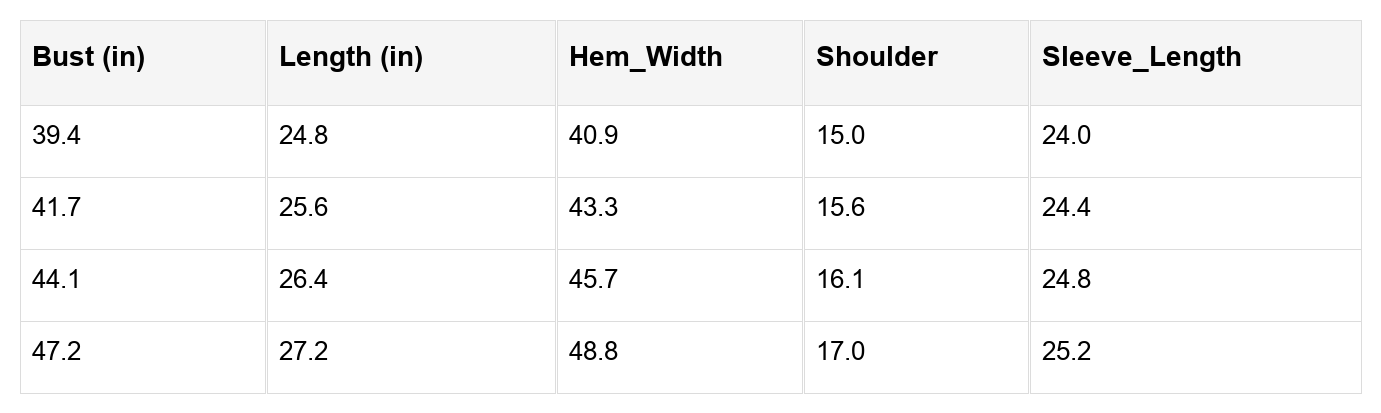Click hem width value 40.9
The height and width of the screenshot is (413, 1381).
pos(593,136)
